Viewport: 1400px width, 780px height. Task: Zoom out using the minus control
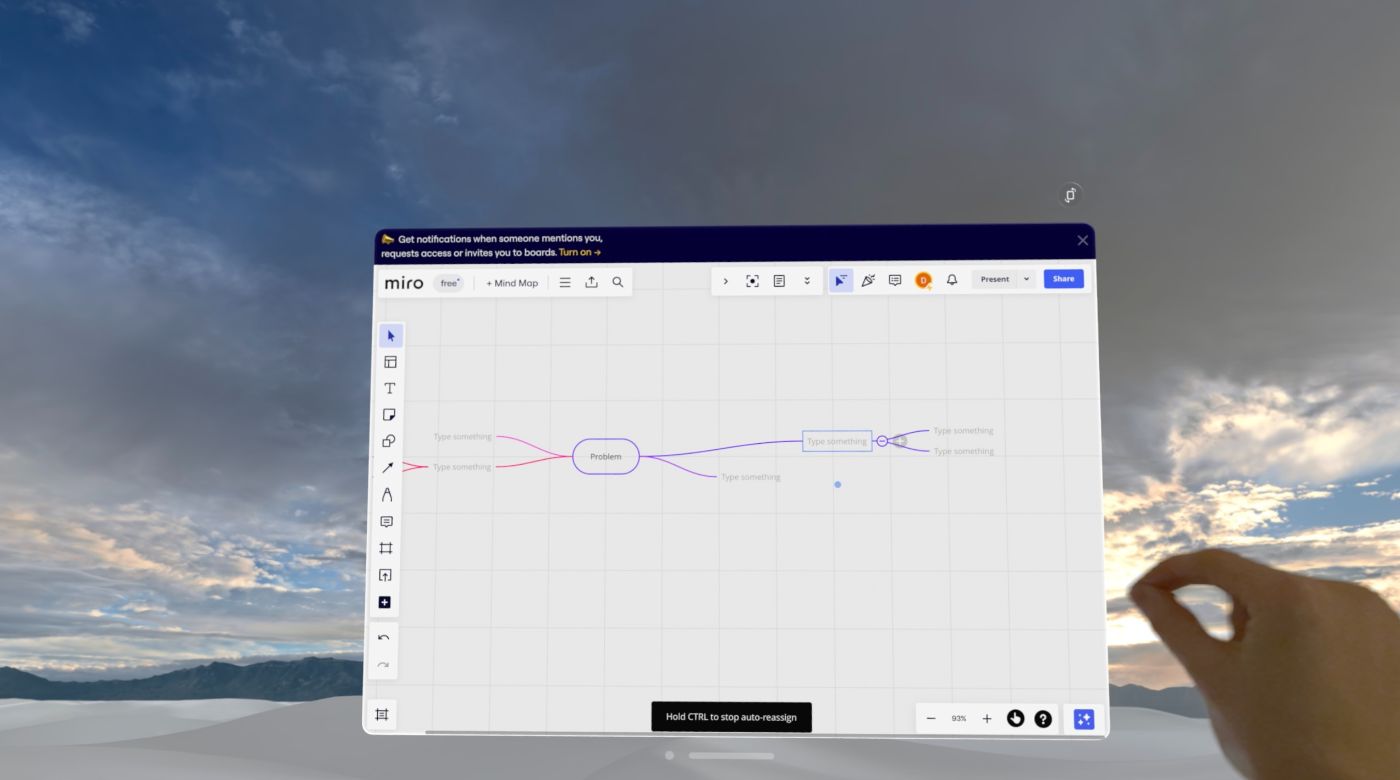click(930, 718)
